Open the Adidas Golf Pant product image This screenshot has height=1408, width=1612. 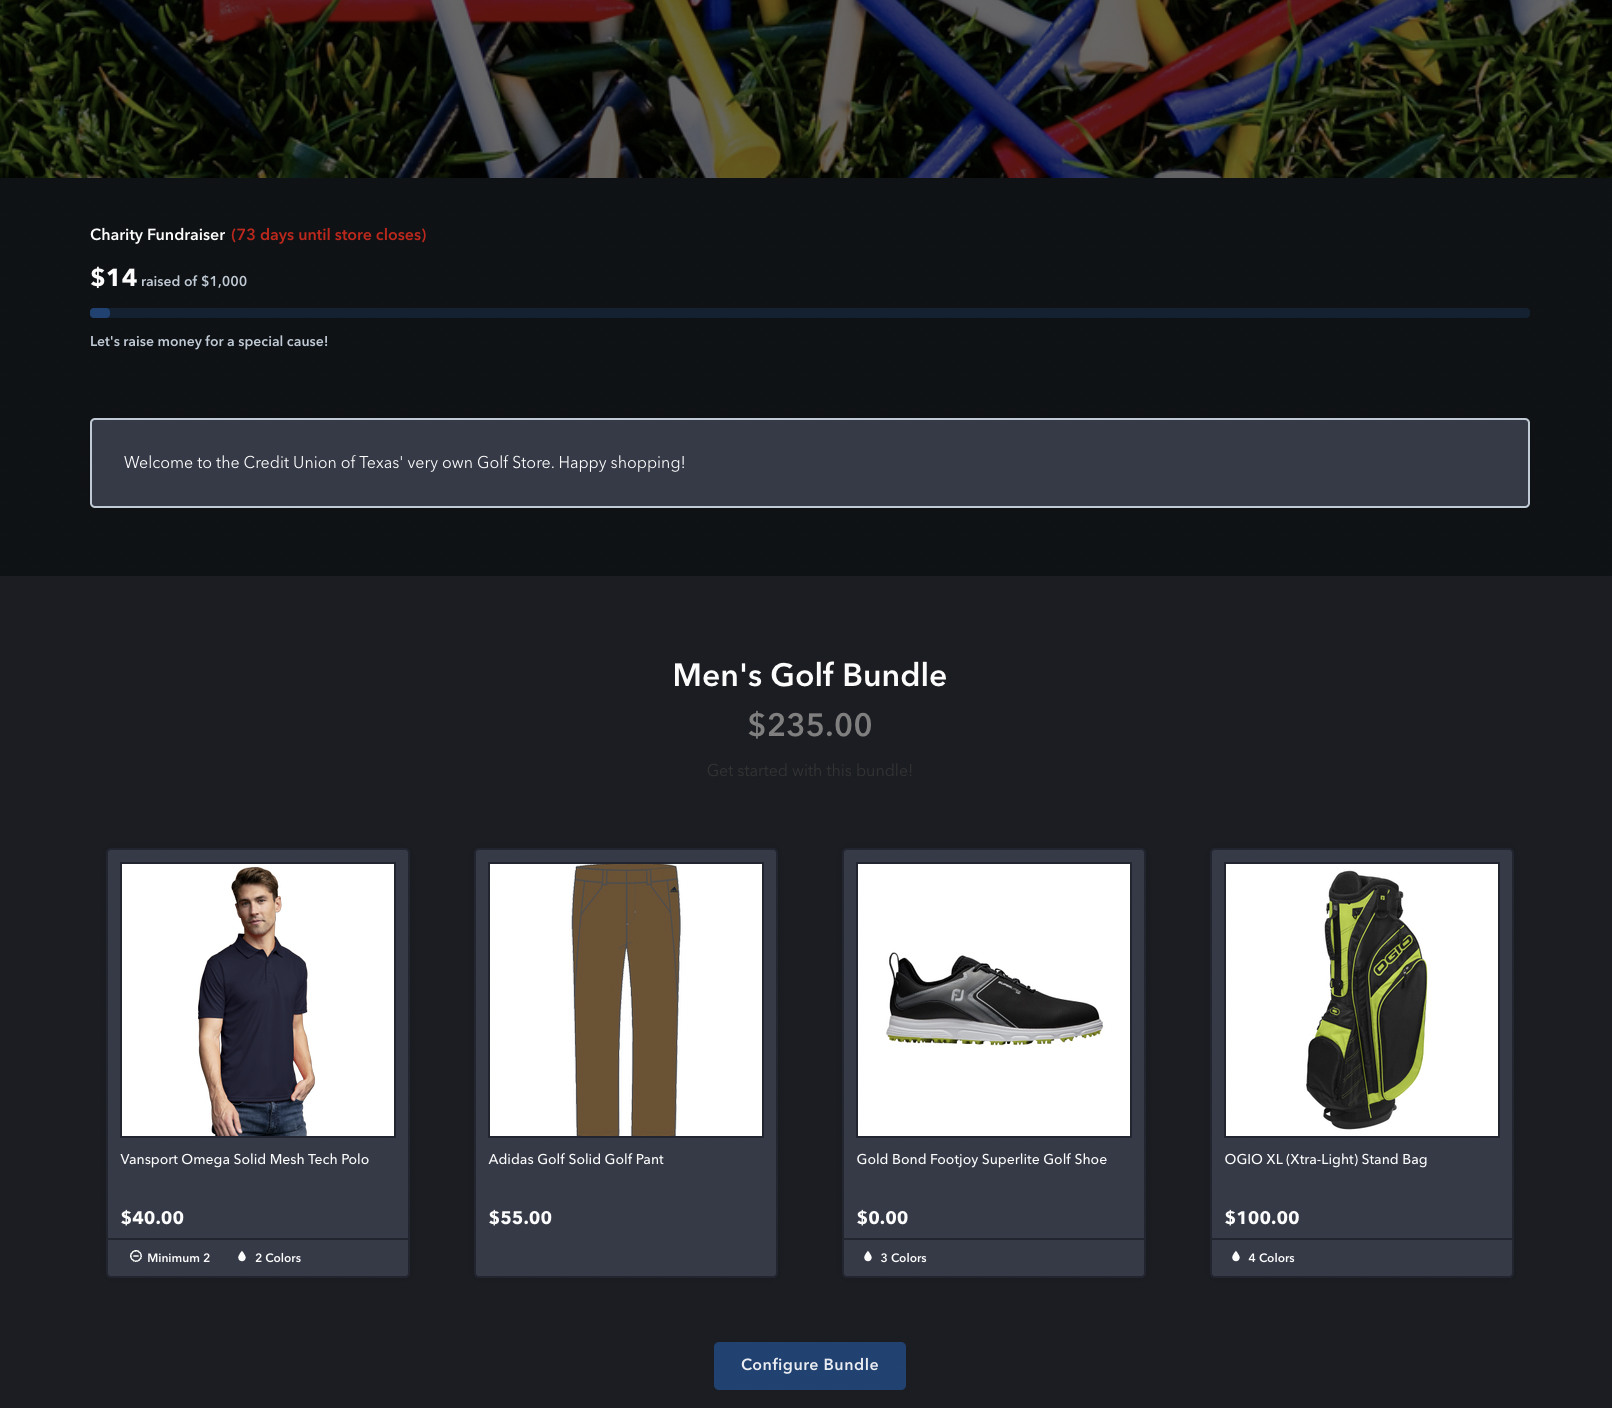[x=626, y=1000]
